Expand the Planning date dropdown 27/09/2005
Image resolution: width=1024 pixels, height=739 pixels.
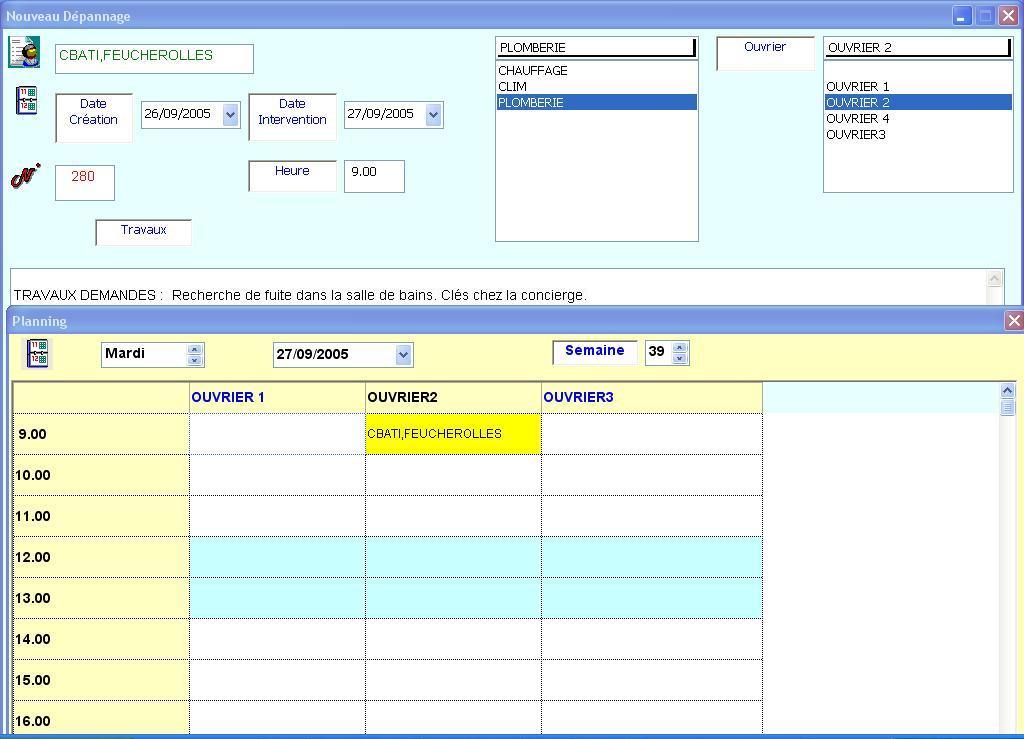click(403, 354)
